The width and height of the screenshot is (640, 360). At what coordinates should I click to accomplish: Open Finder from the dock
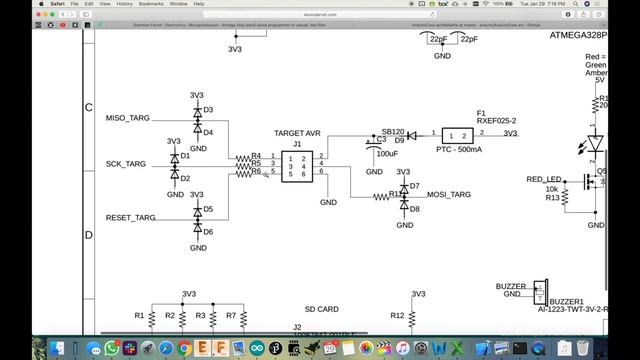click(x=58, y=349)
